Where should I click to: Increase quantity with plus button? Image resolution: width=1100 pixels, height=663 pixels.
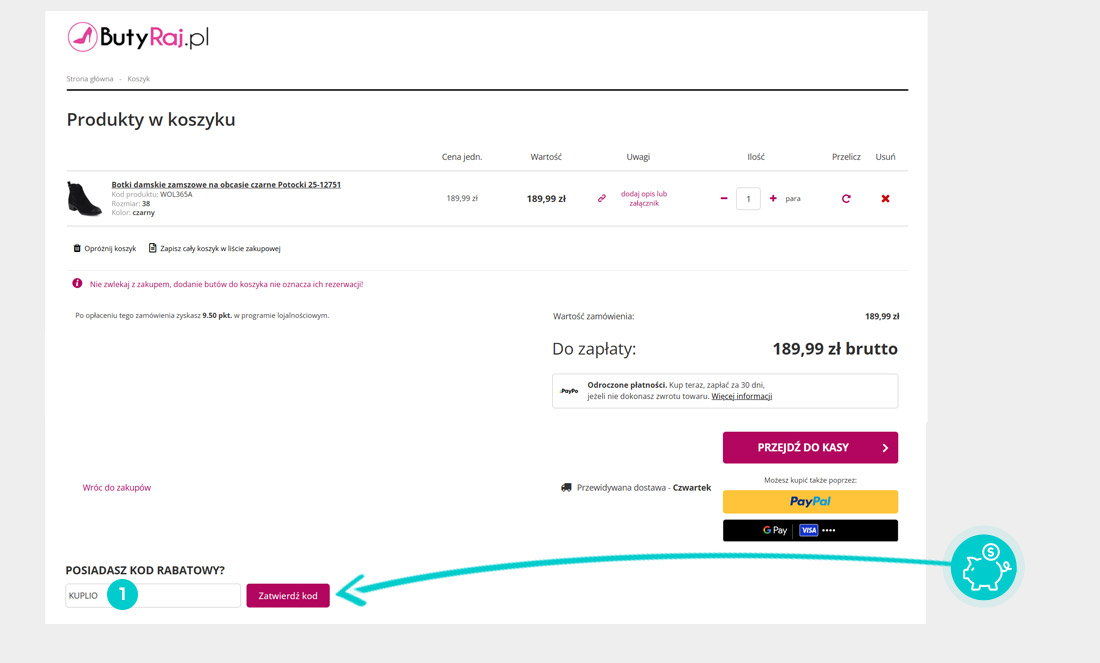tap(773, 199)
